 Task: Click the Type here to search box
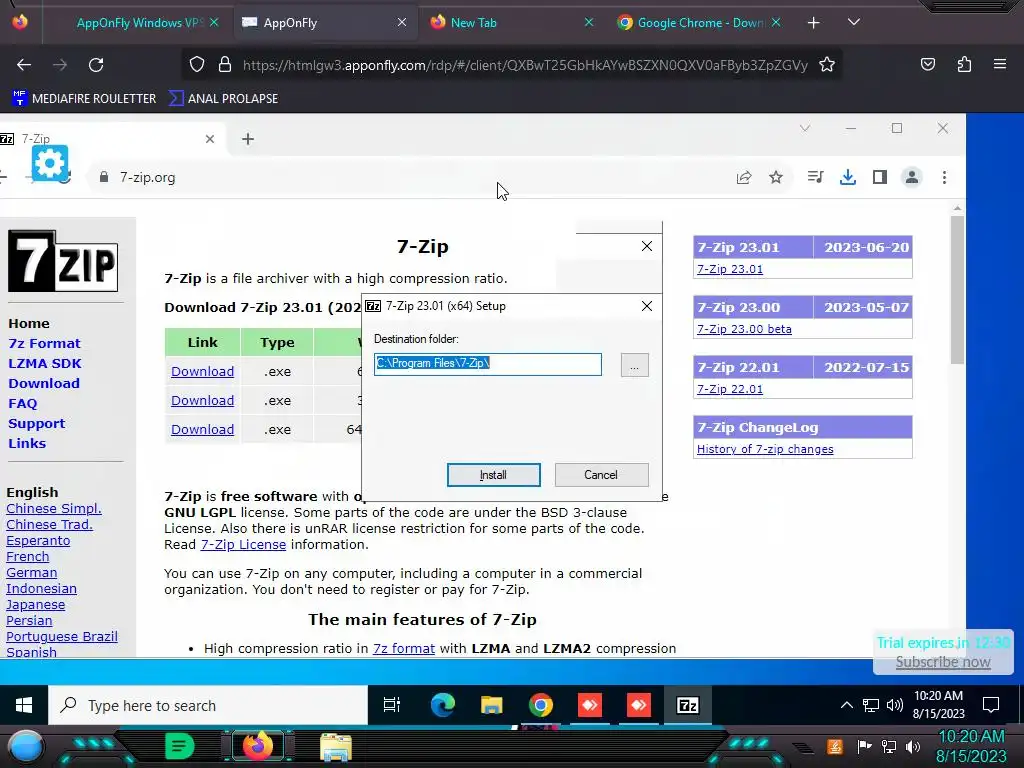tap(208, 705)
